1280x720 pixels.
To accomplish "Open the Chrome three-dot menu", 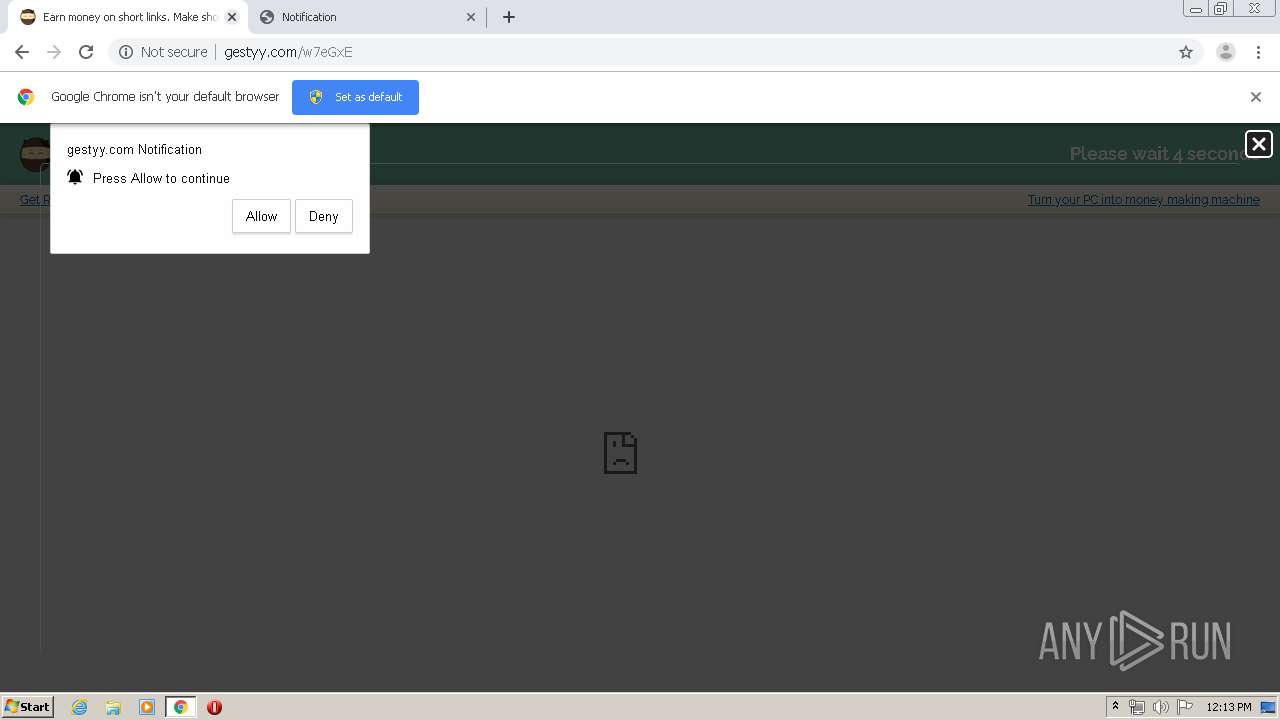I will coord(1258,52).
